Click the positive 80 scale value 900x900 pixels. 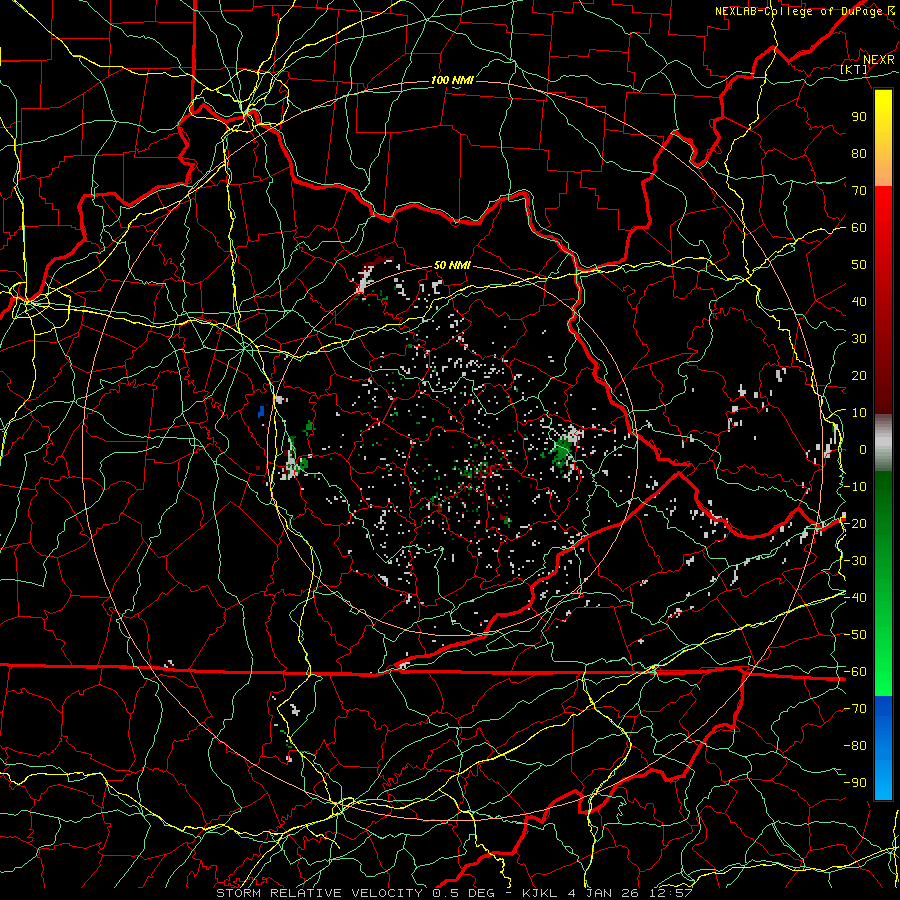point(859,153)
